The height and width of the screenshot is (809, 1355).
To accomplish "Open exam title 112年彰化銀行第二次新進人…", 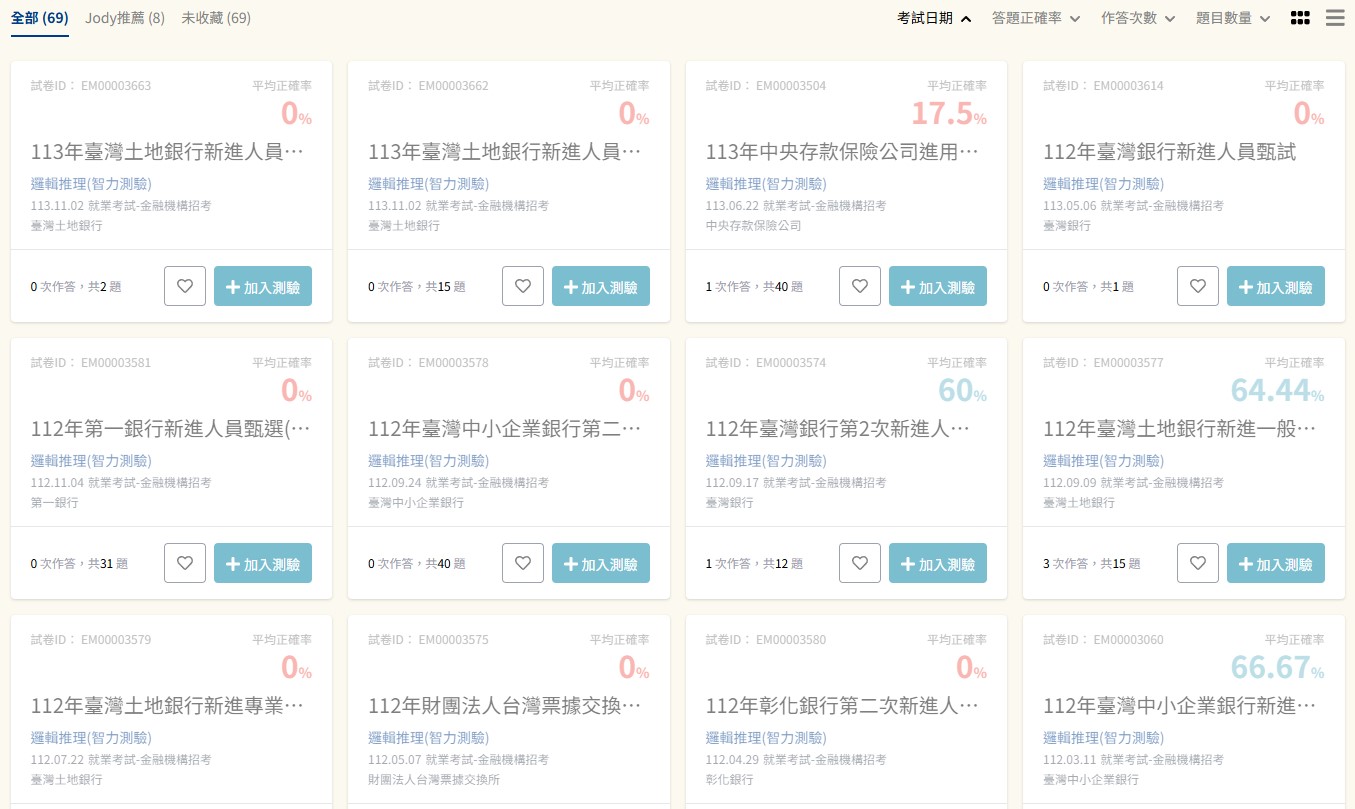I will coord(842,707).
